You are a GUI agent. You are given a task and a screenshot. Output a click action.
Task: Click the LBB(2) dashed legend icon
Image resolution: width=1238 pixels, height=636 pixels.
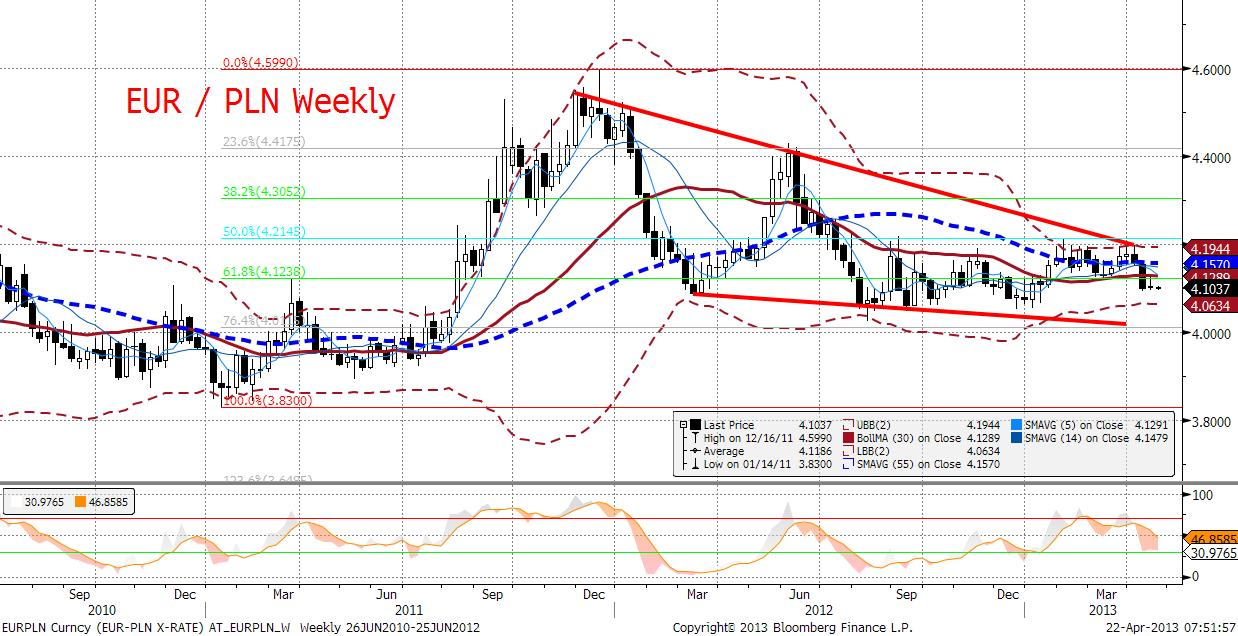coord(848,451)
